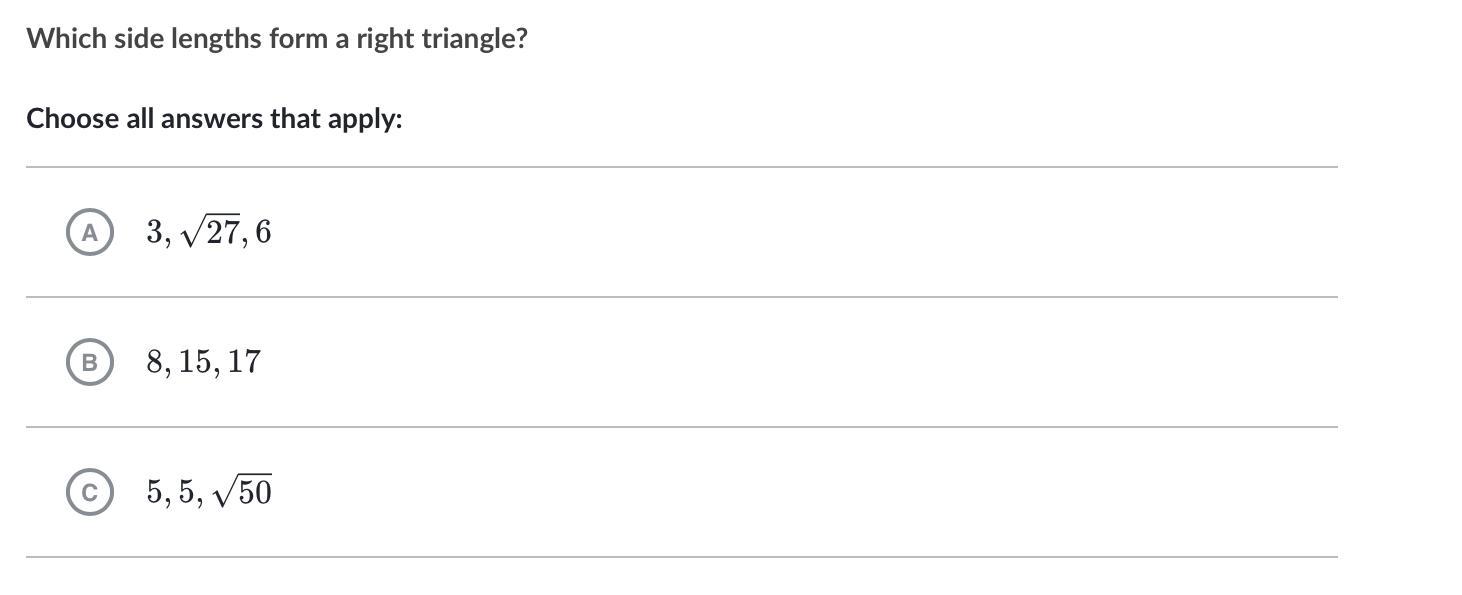
Task: Click the first 5 in option C
Action: [x=154, y=492]
